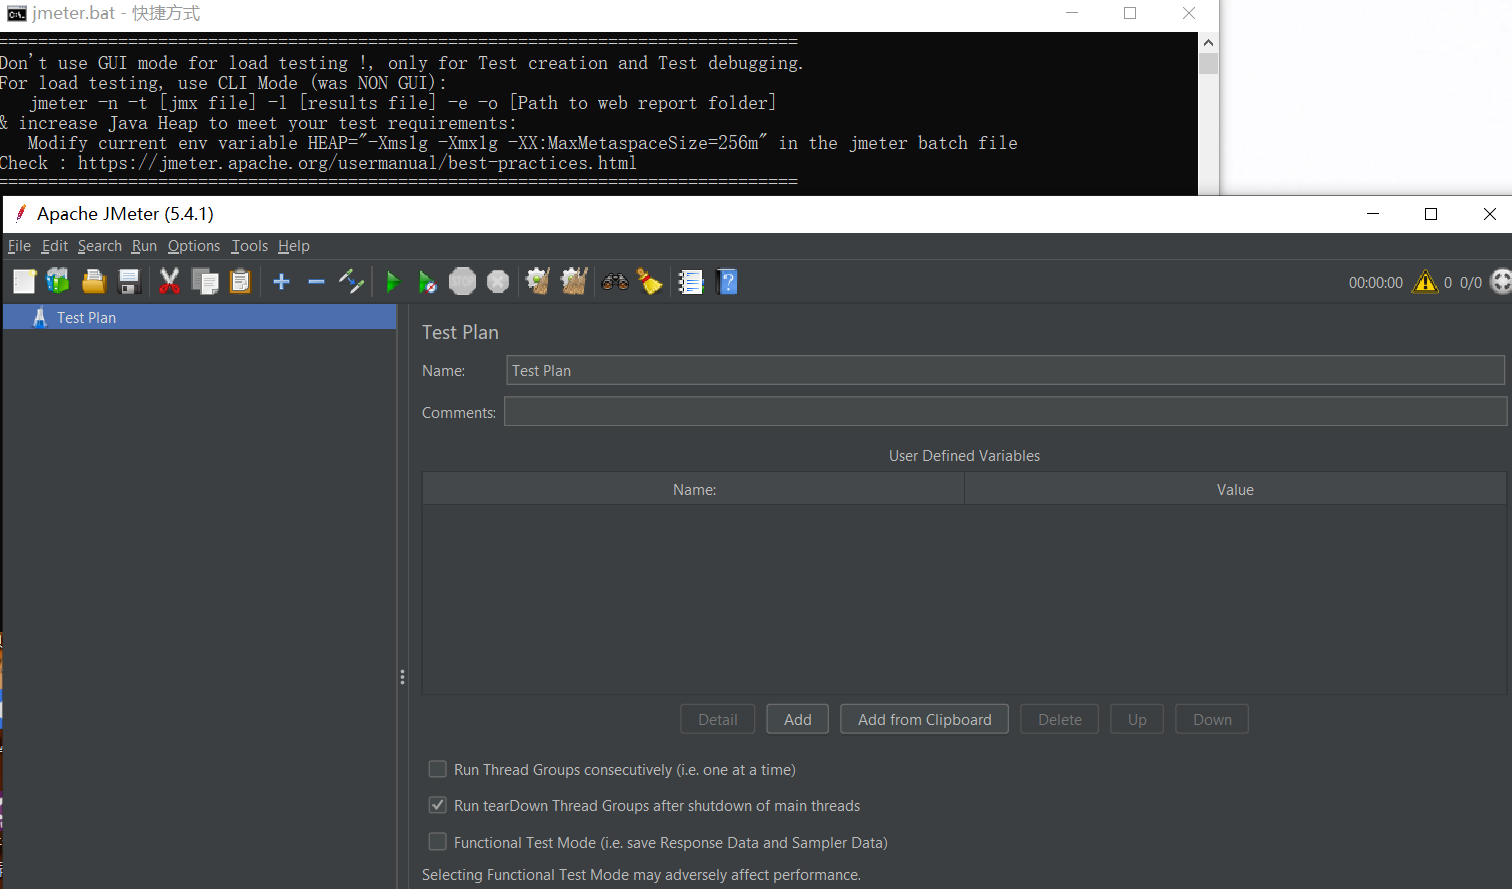Click the Toggle enable/disable icon
The image size is (1512, 889).
351,282
